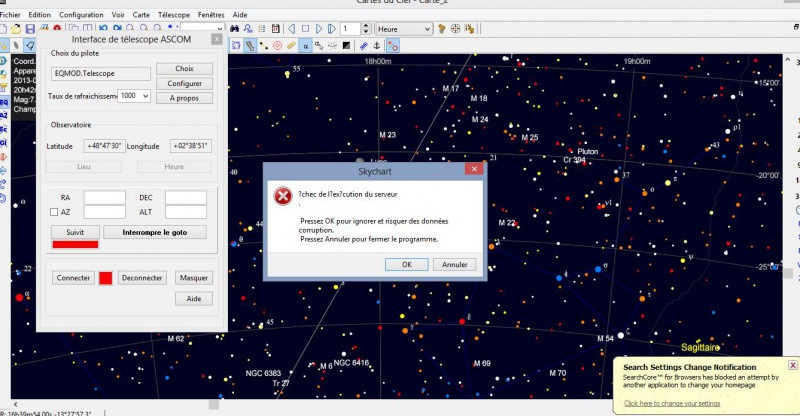800x416 pixels.
Task: Click the red tracking status bar under Suivit
Action: (x=75, y=244)
